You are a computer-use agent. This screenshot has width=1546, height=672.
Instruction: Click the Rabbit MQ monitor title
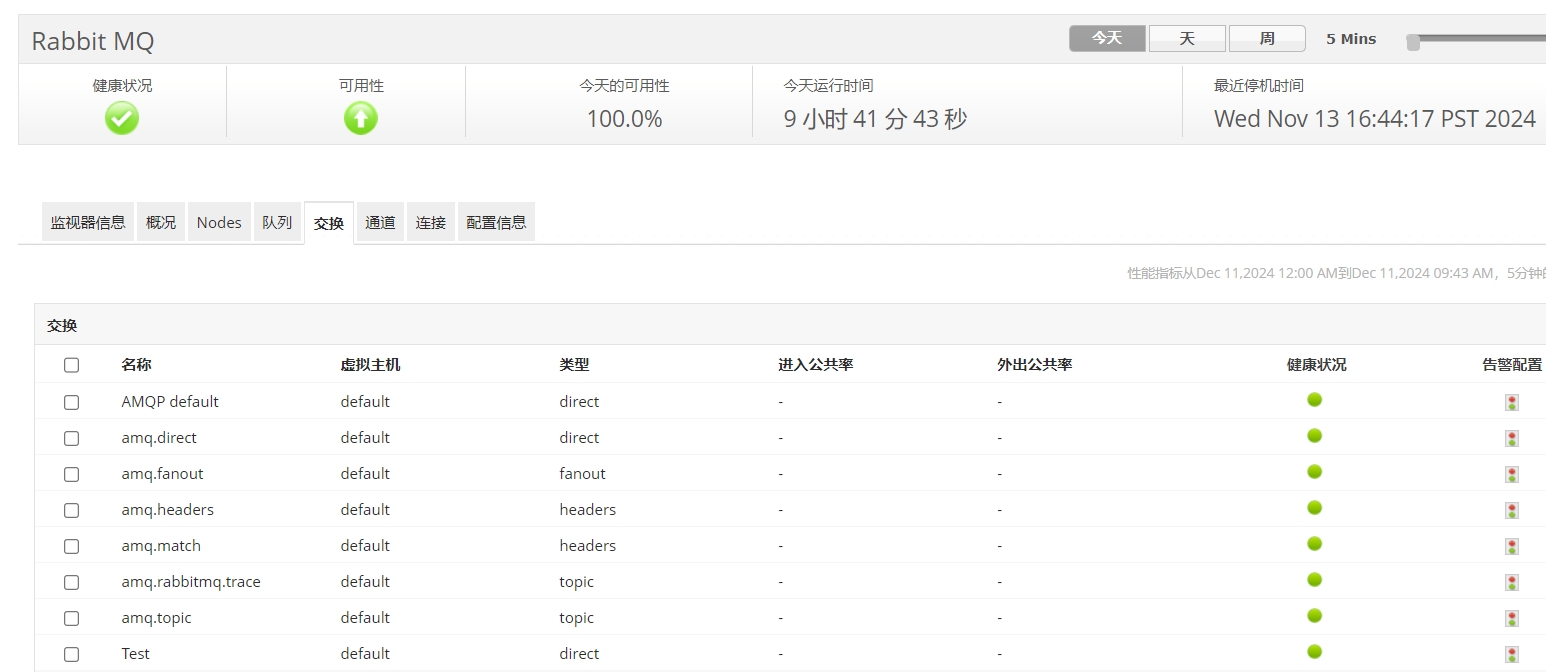(93, 42)
